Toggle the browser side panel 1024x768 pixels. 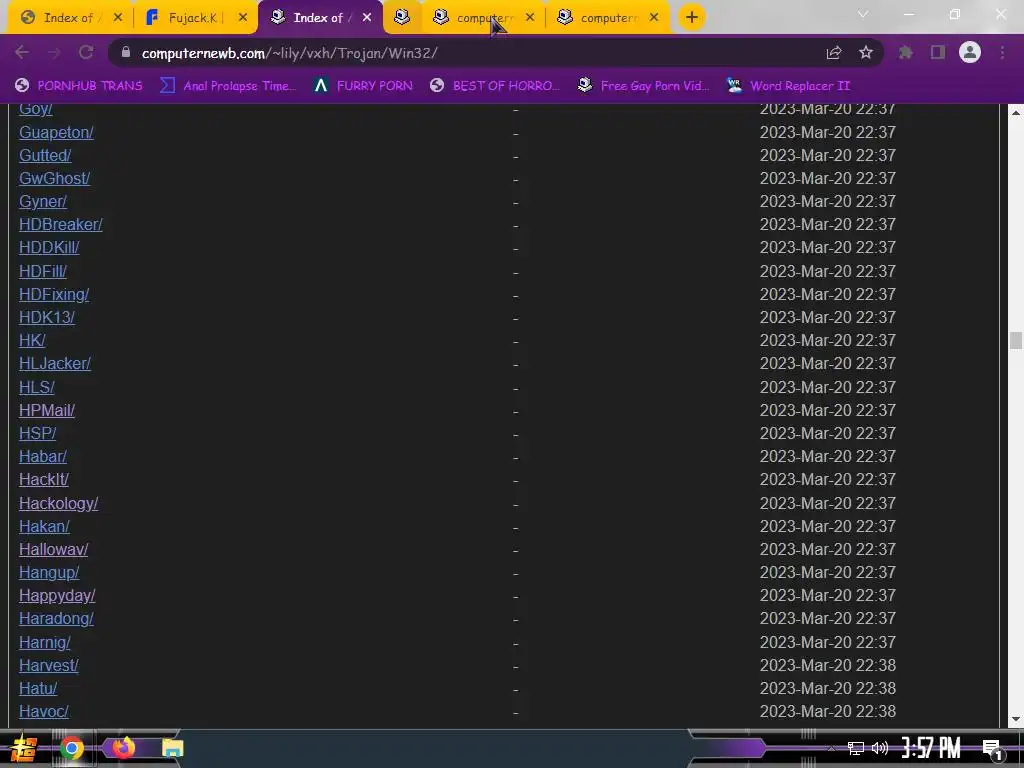938,52
